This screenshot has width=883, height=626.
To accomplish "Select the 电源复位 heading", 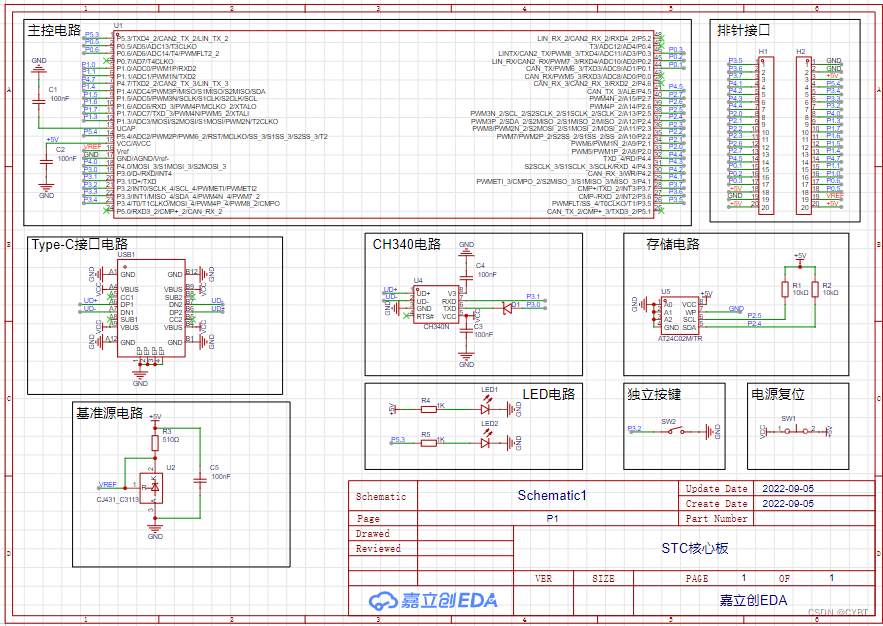I will [x=778, y=394].
